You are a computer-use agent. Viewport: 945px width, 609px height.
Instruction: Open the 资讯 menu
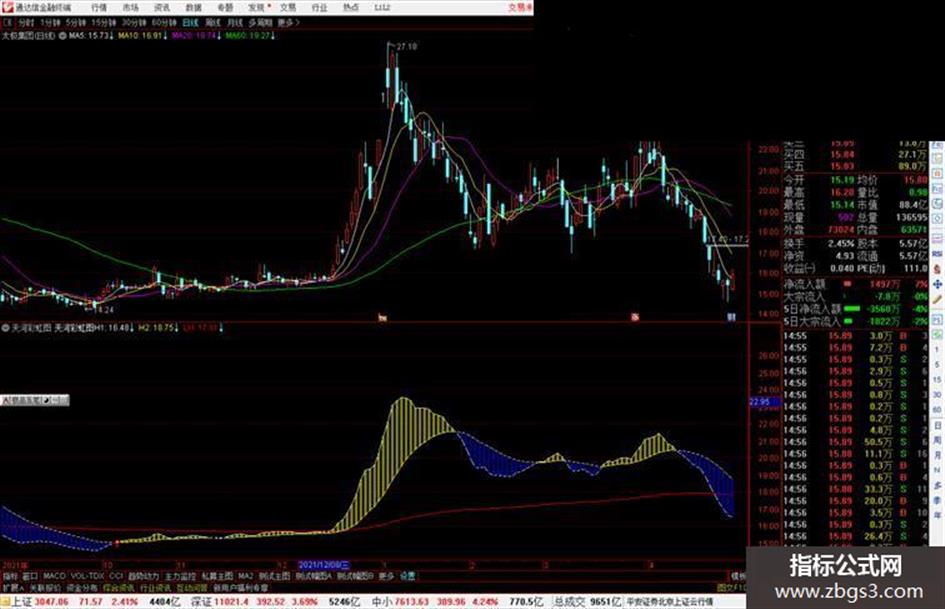pyautogui.click(x=162, y=7)
